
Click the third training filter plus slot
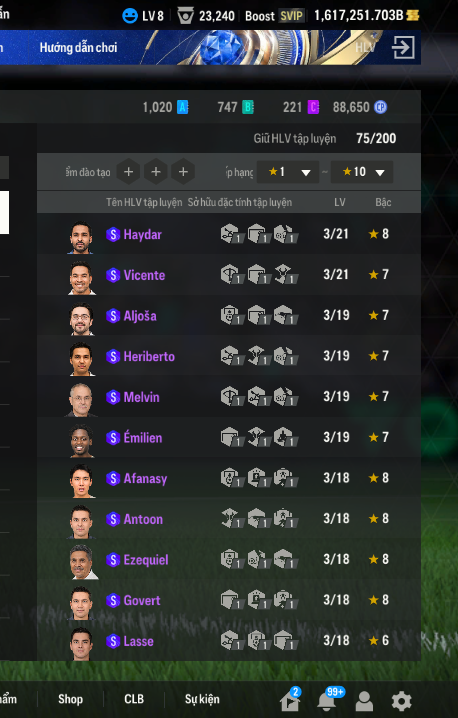tap(183, 172)
